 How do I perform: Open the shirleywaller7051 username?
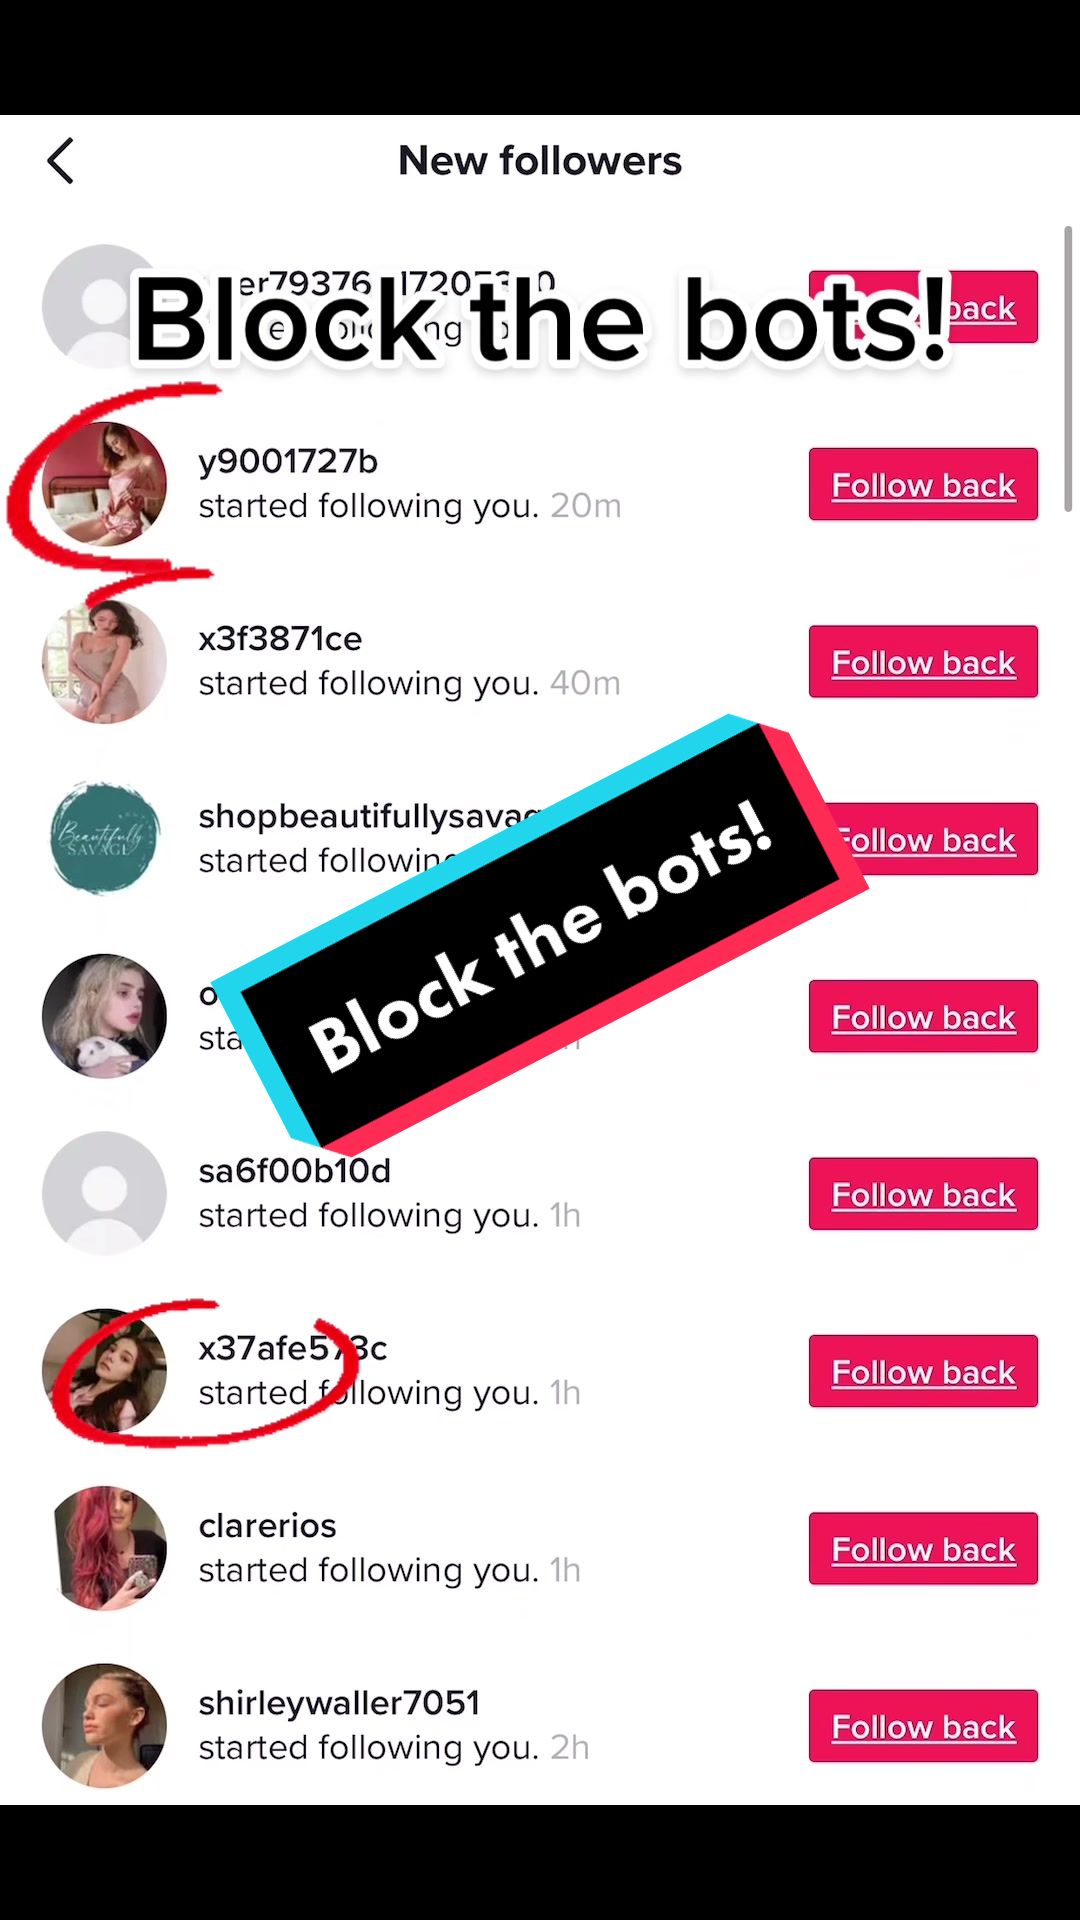point(339,1703)
